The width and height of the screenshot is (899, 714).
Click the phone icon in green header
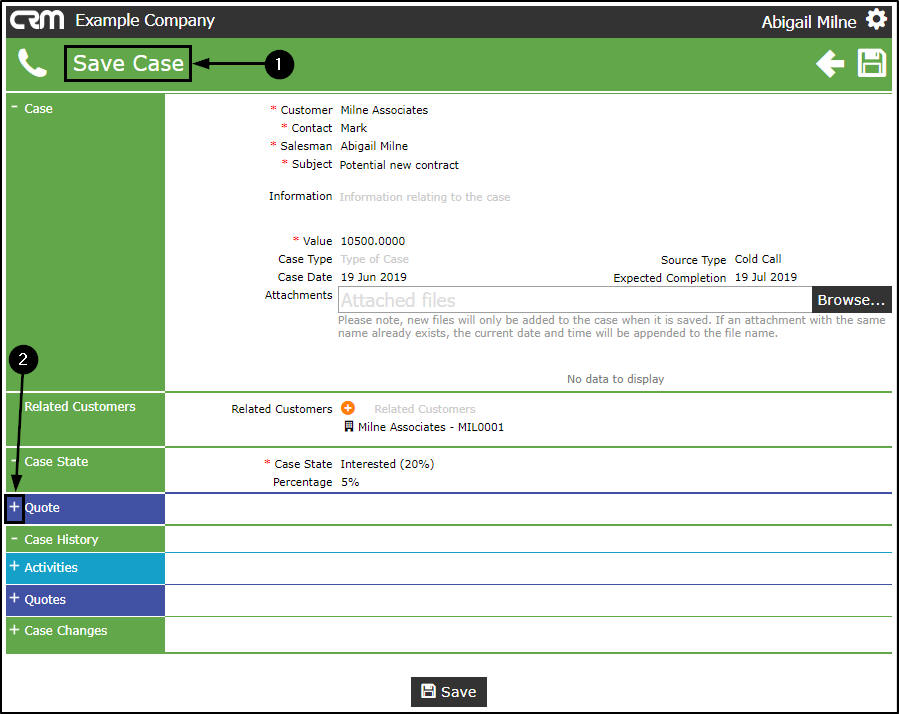point(32,64)
